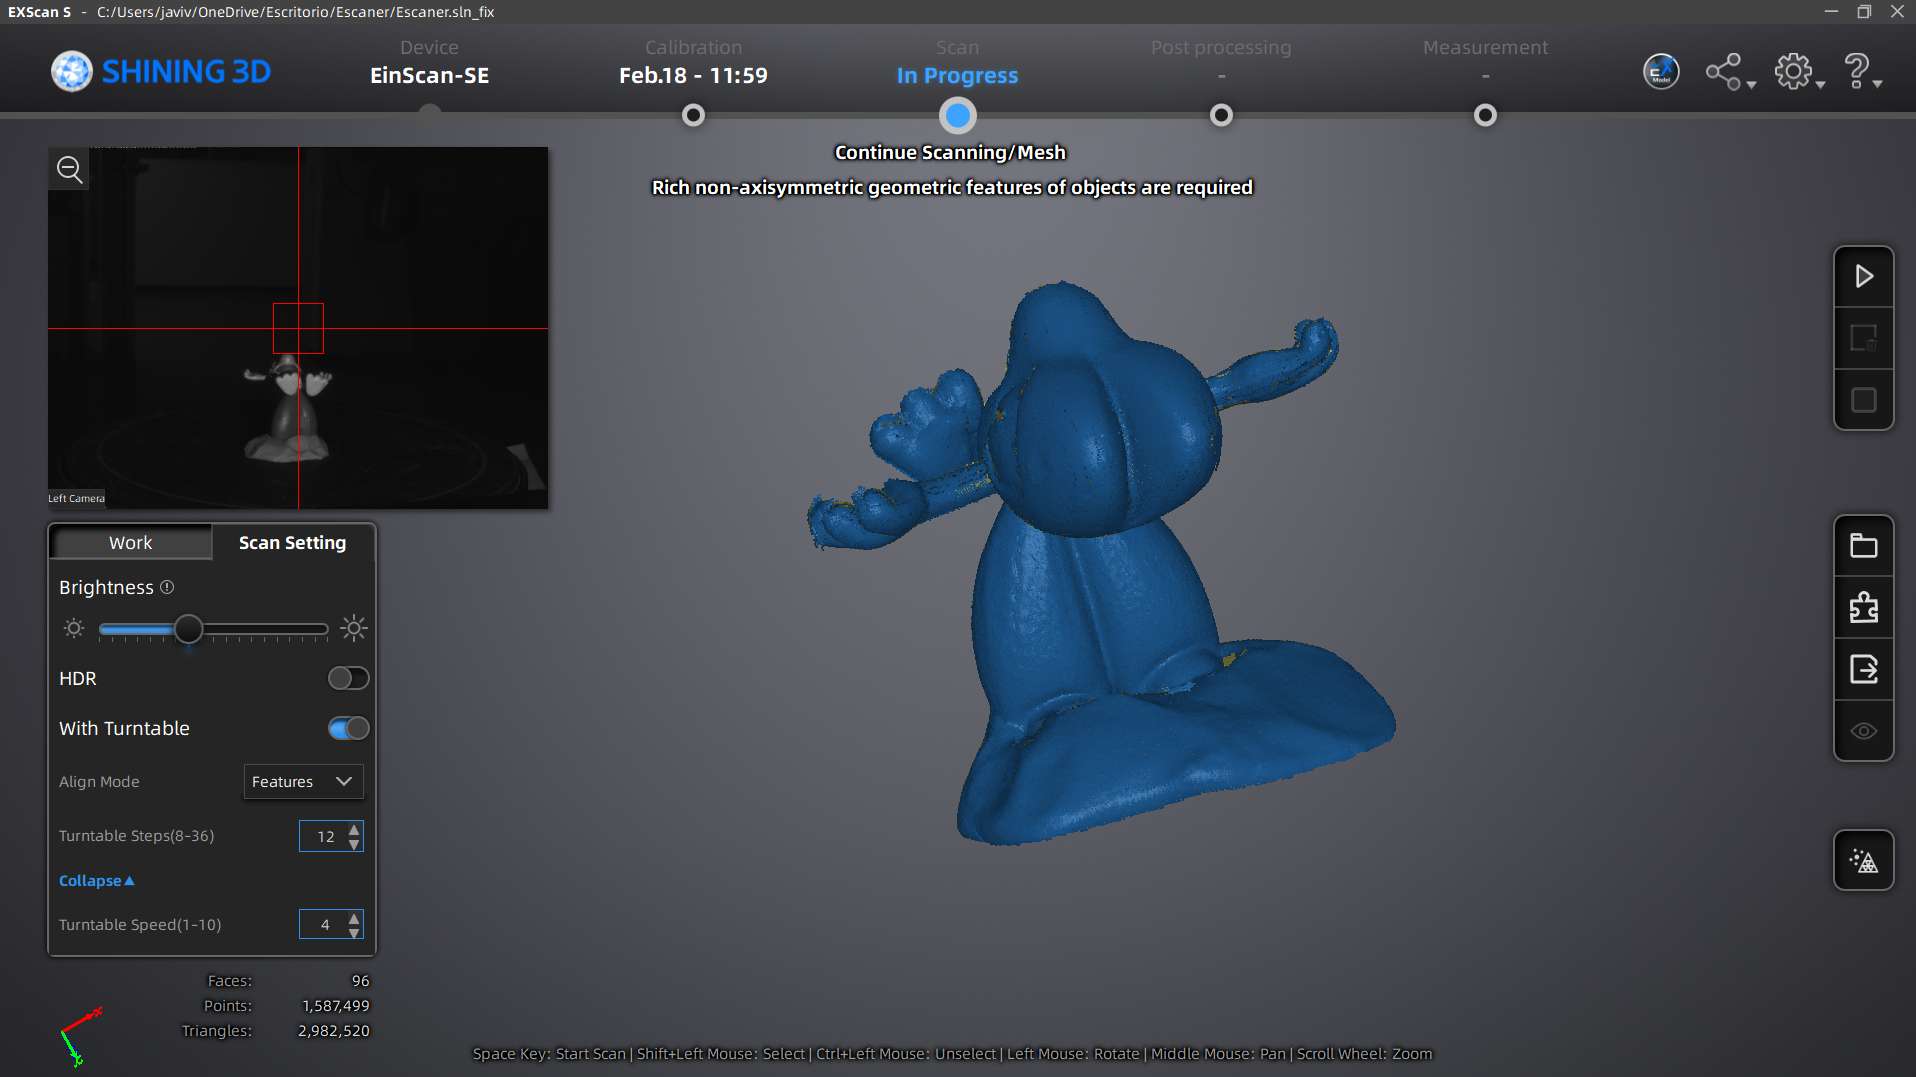Click the dimmed edit-scan icon under play
The width and height of the screenshot is (1916, 1077).
point(1863,338)
